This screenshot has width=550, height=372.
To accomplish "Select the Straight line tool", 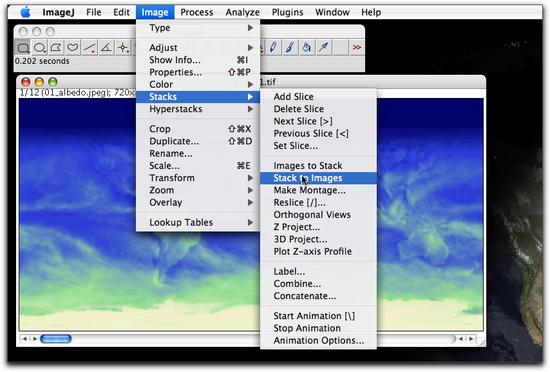I will coord(89,47).
